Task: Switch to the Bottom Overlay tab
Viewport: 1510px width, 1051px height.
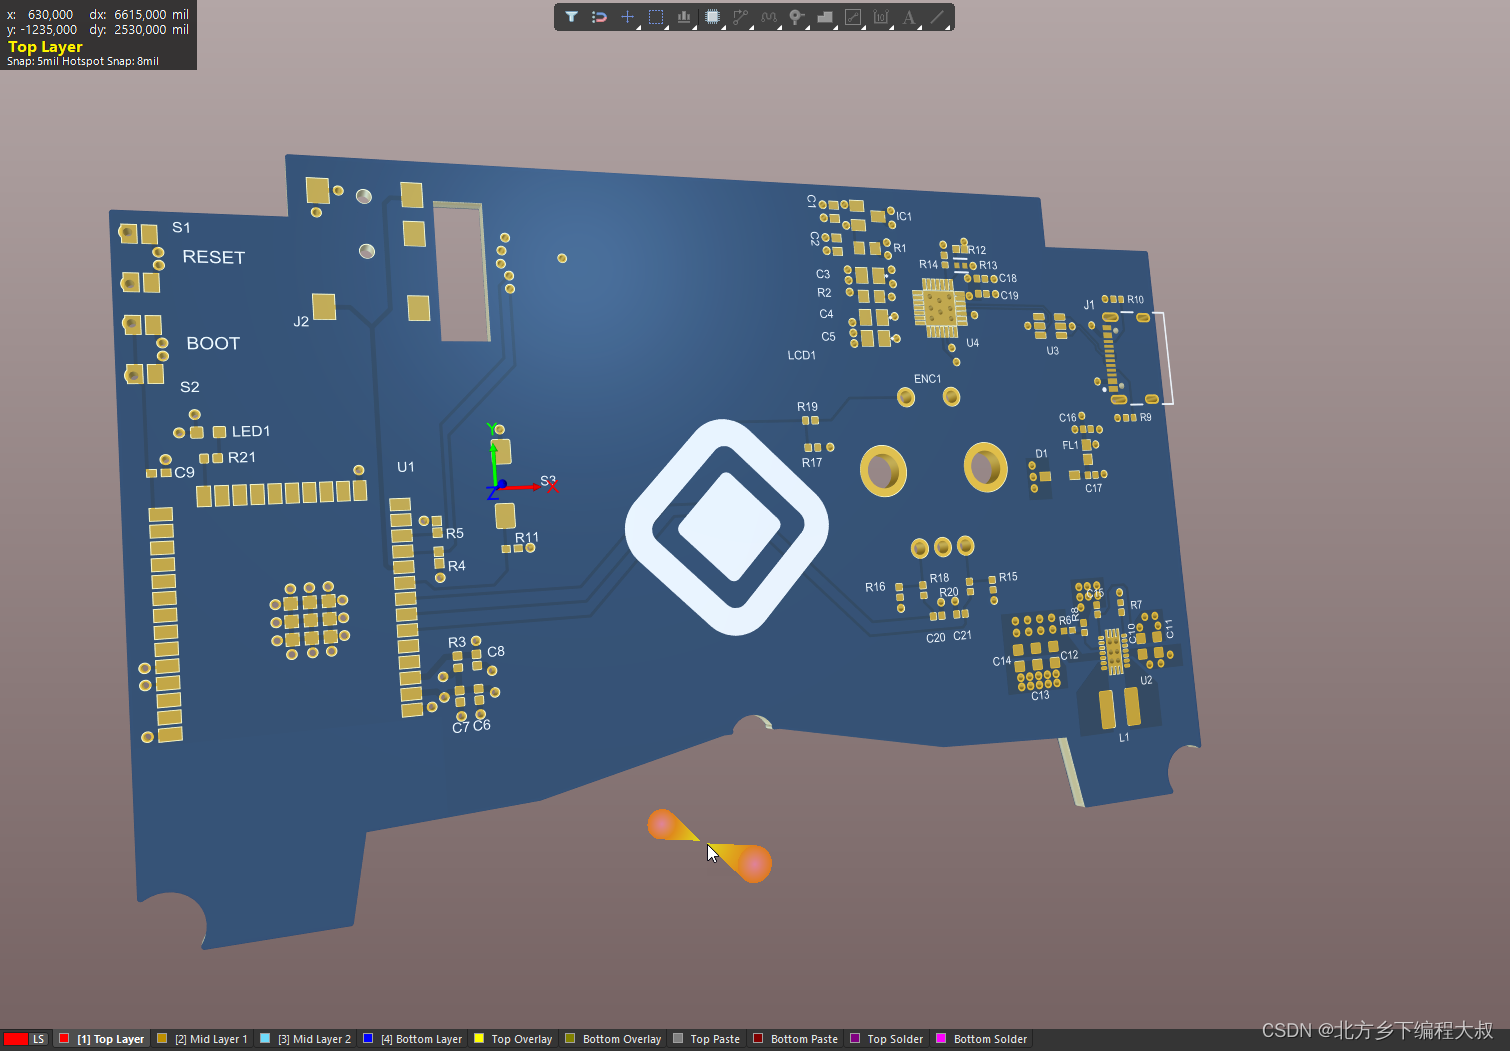Action: [x=613, y=1039]
